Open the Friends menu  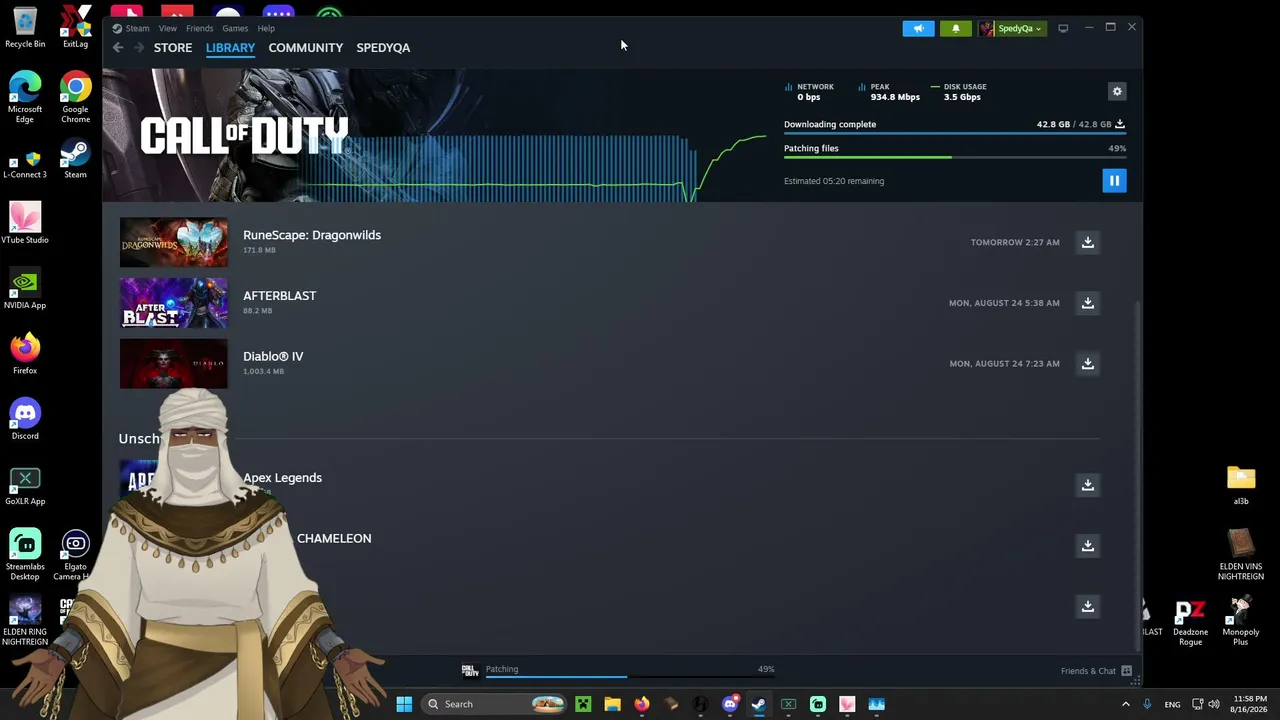point(199,28)
